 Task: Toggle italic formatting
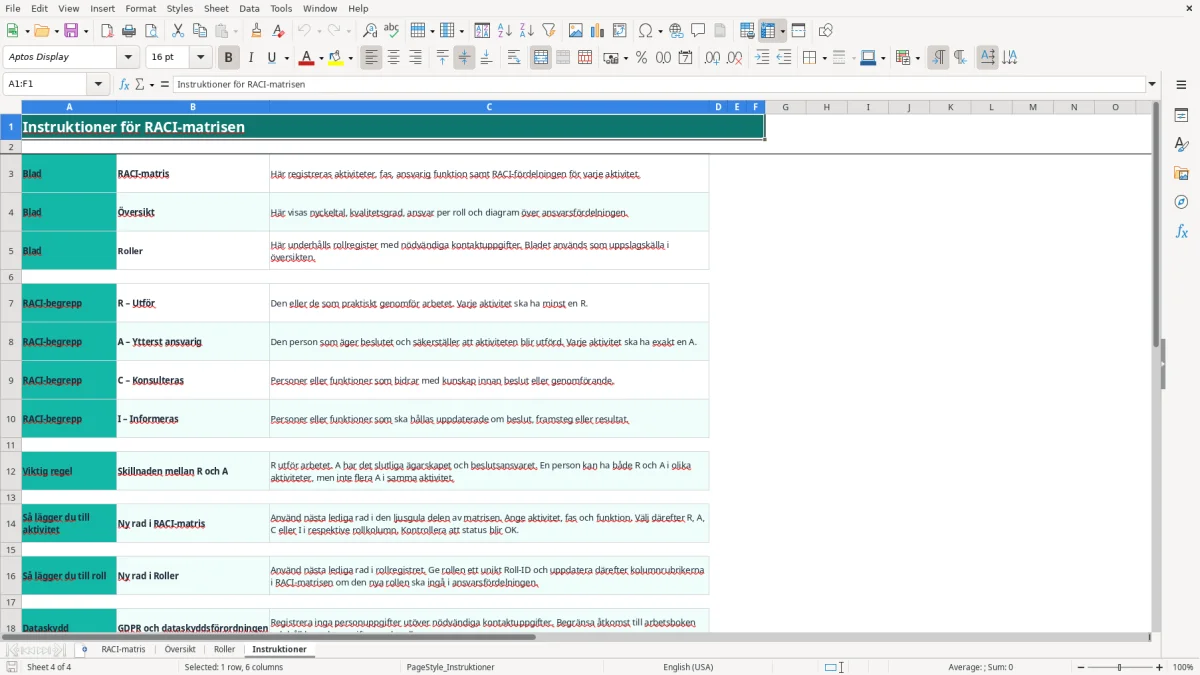pyautogui.click(x=250, y=58)
